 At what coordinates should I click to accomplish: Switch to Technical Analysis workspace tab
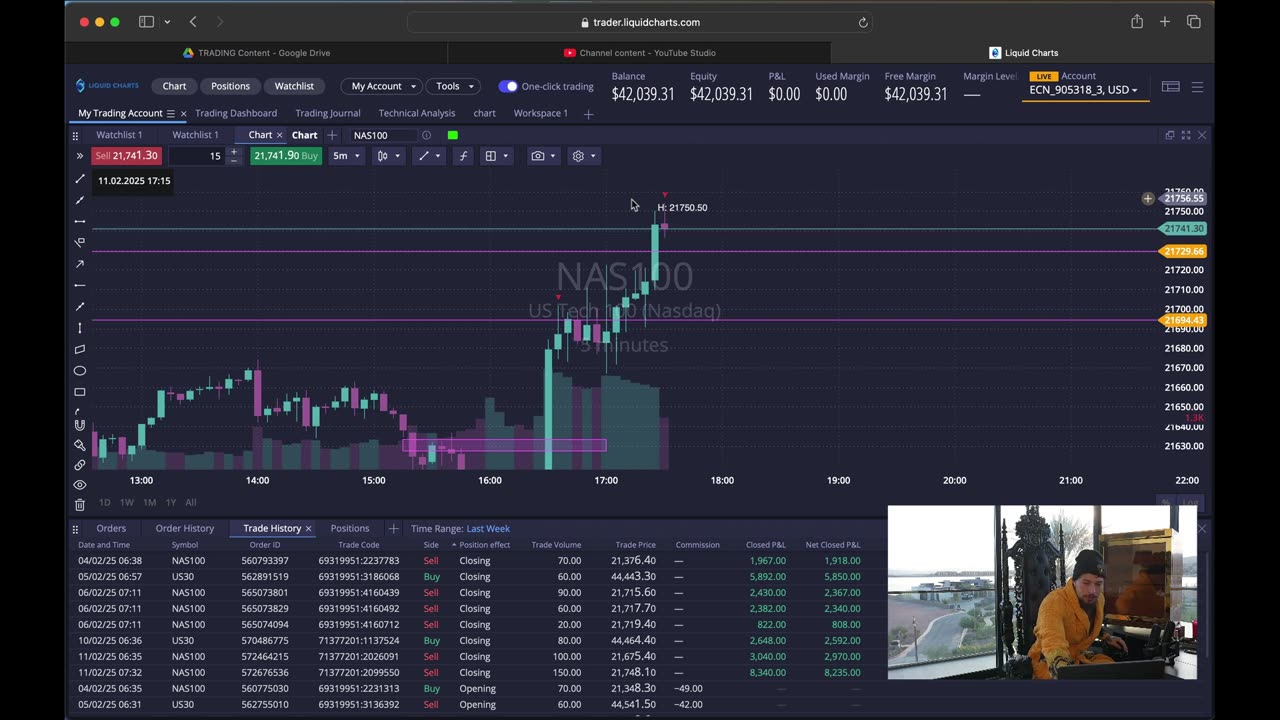click(x=417, y=113)
